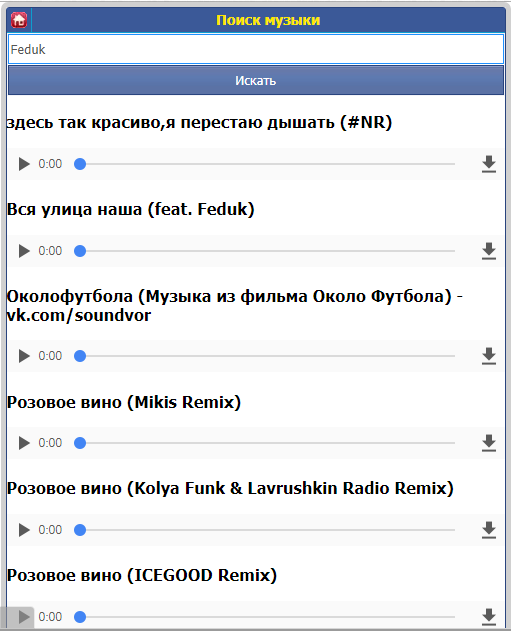This screenshot has width=511, height=631.
Task: Download the 'Околофутбола' track
Action: pos(488,356)
